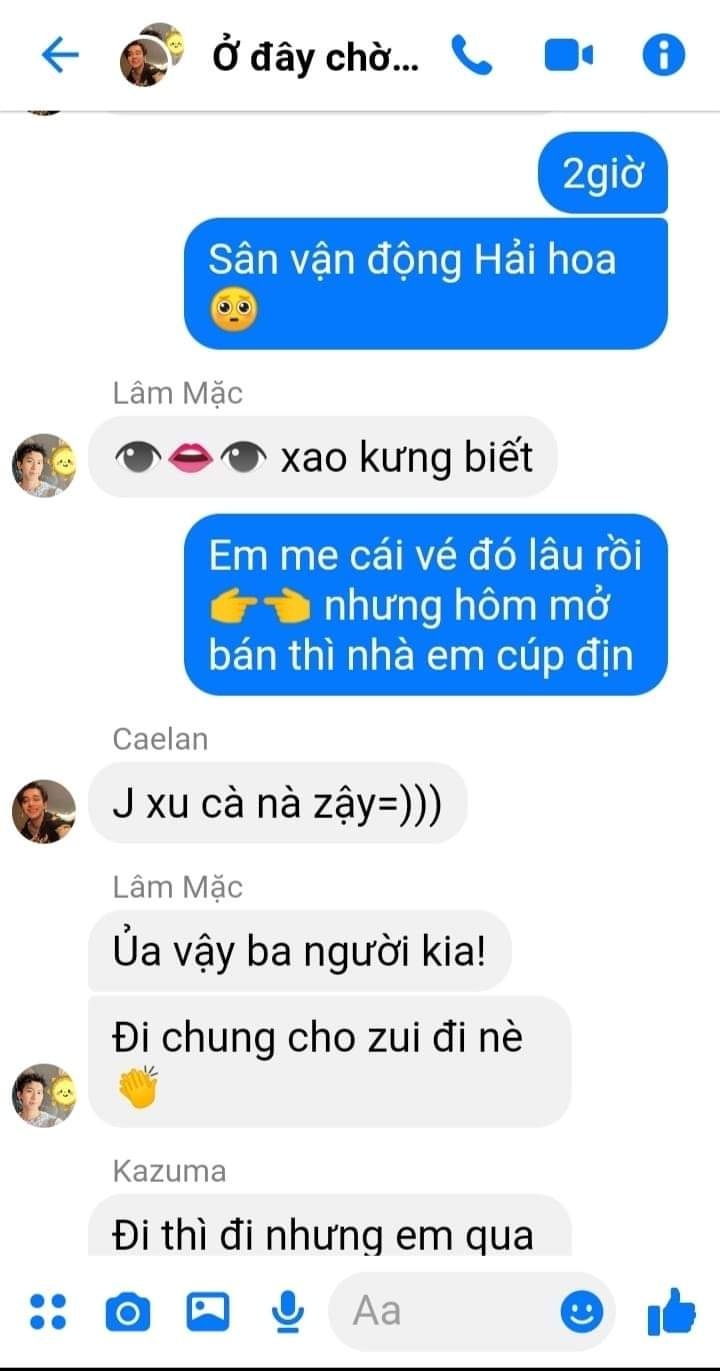Tap the group avatar in the header
This screenshot has width=720, height=1371.
point(150,56)
